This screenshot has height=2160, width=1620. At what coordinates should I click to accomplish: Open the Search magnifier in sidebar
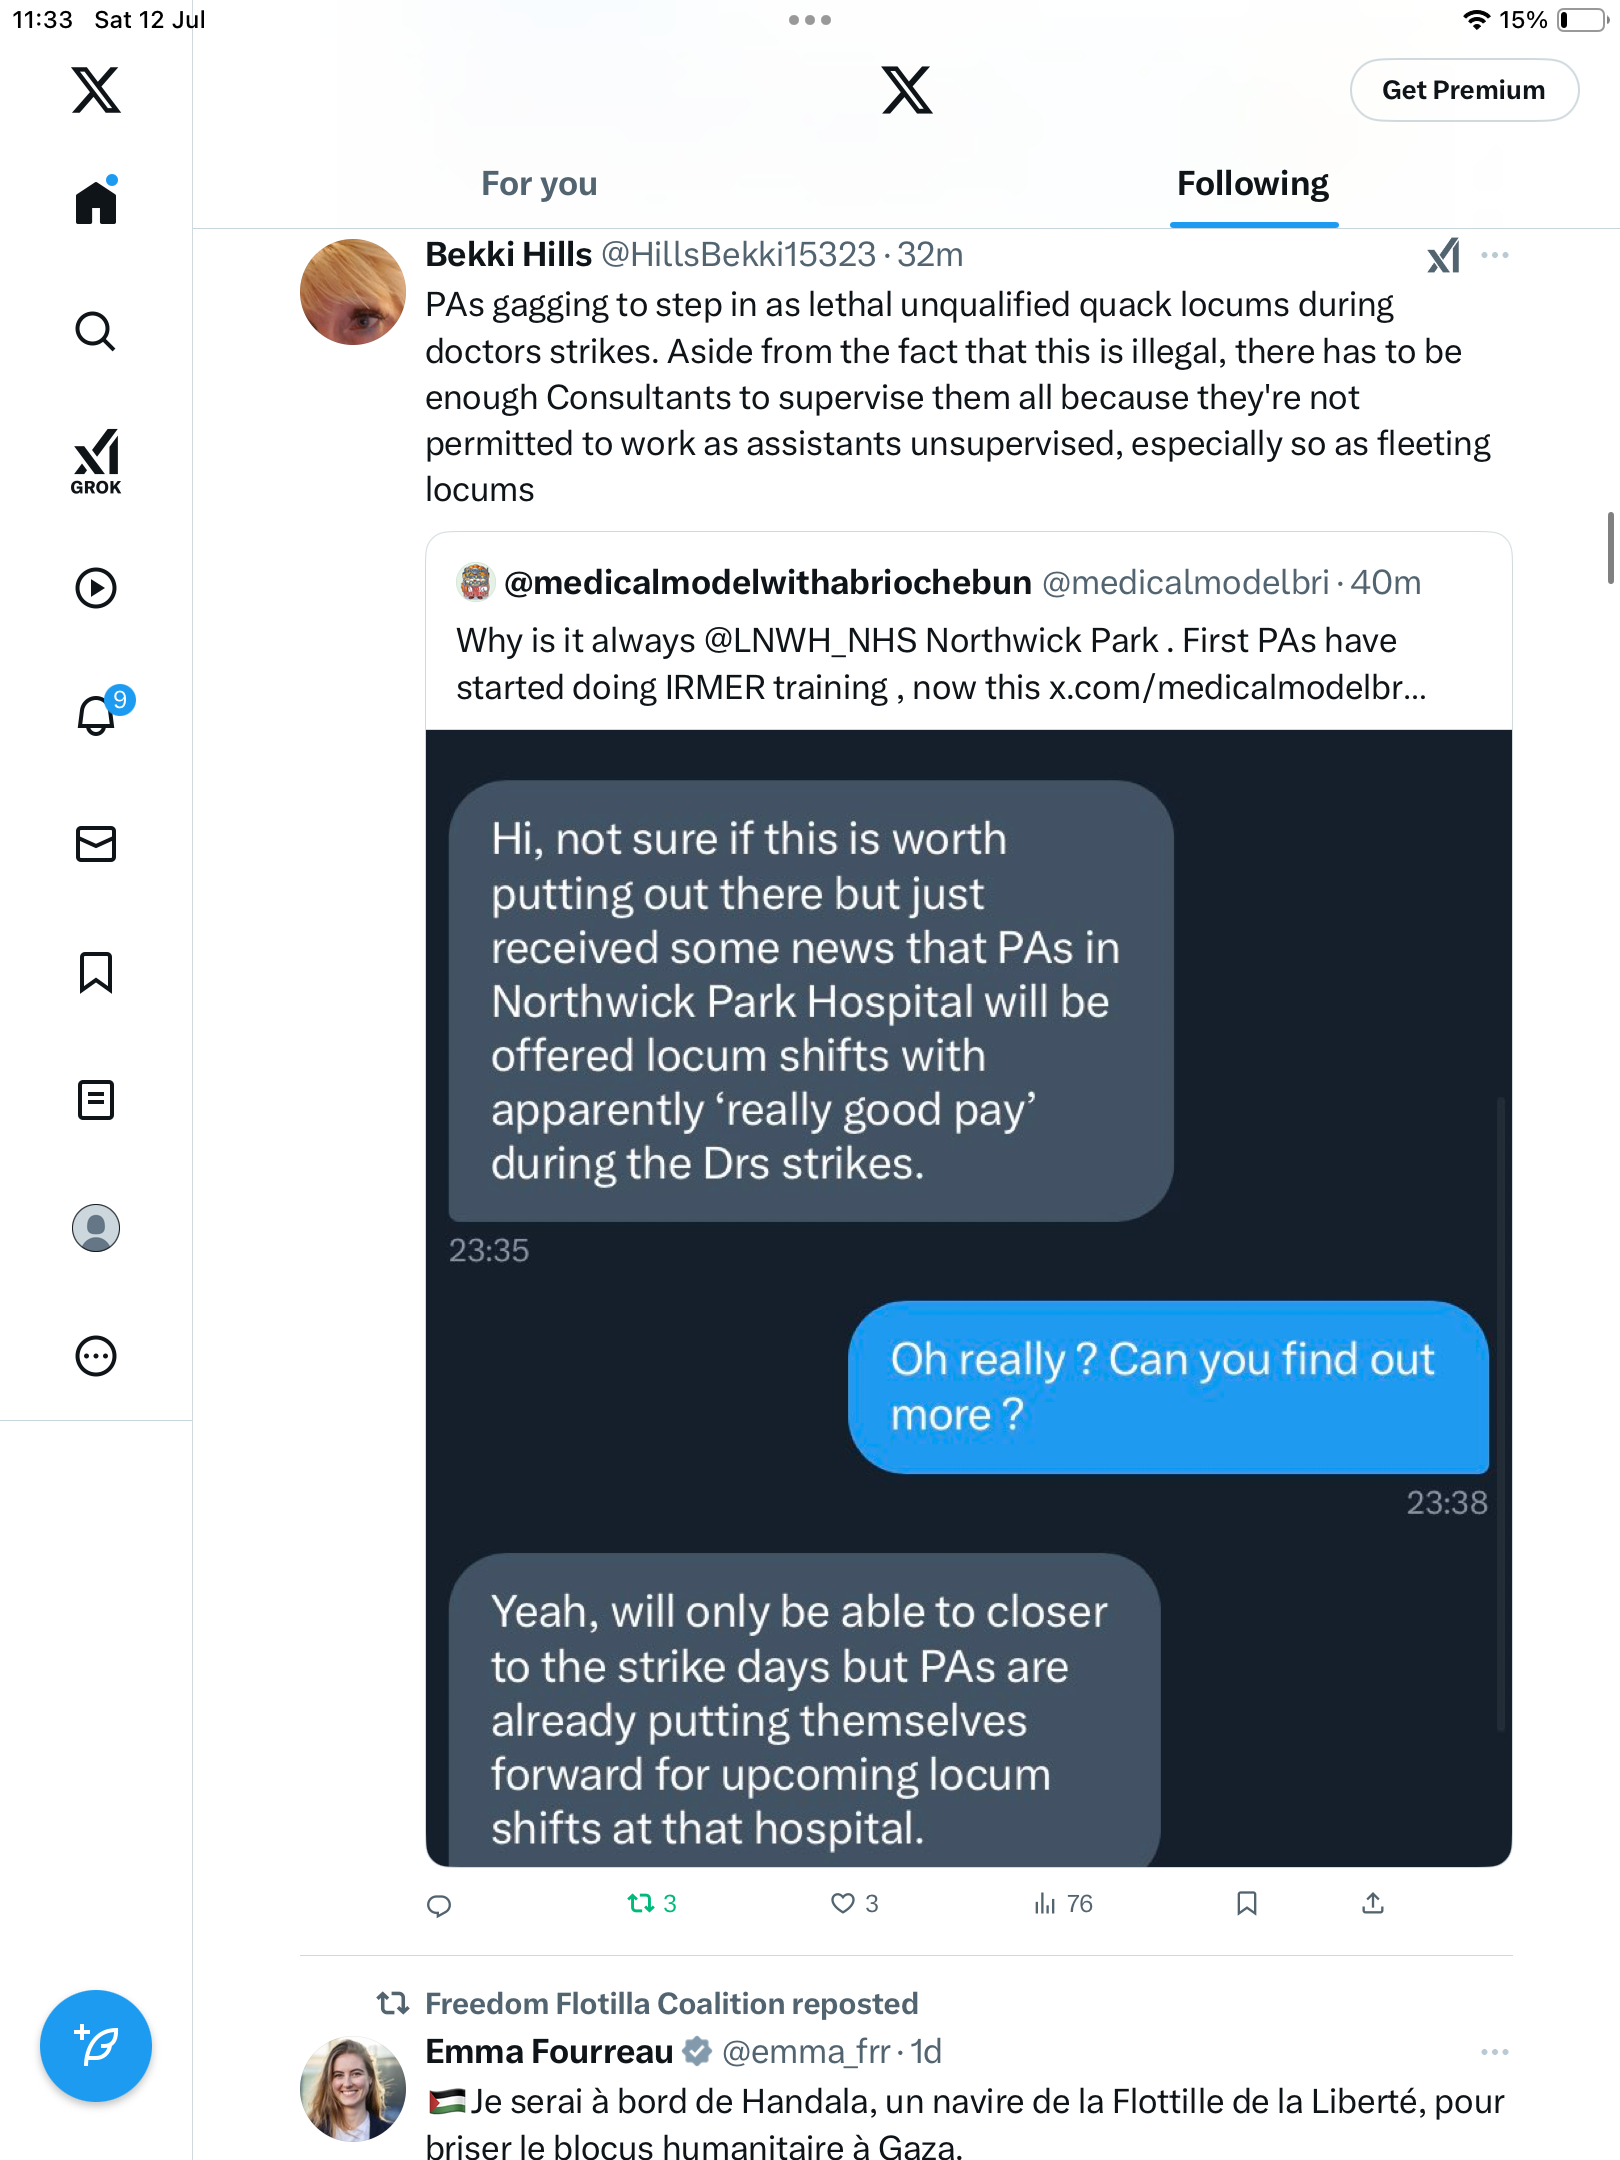pos(96,331)
